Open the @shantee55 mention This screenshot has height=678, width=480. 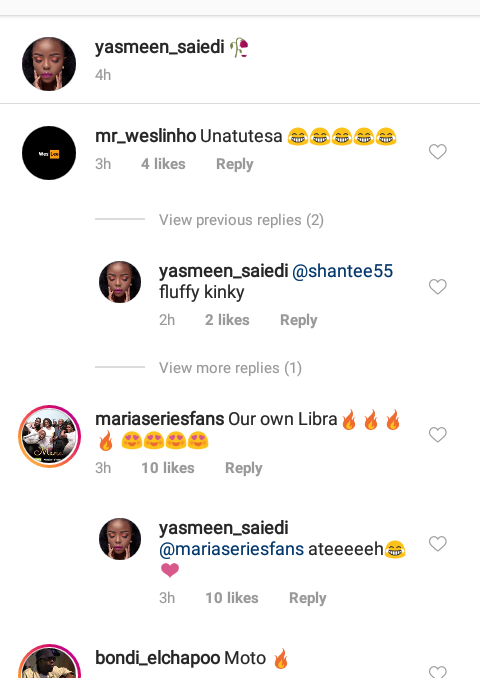pyautogui.click(x=342, y=271)
